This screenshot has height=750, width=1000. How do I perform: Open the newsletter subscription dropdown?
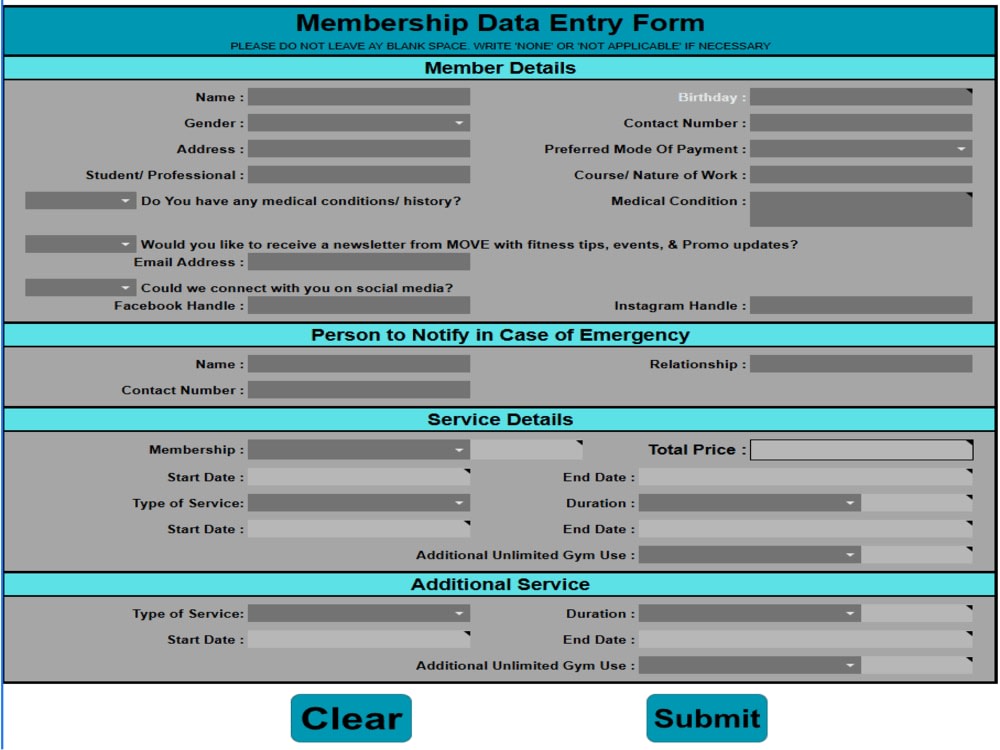pyautogui.click(x=80, y=244)
